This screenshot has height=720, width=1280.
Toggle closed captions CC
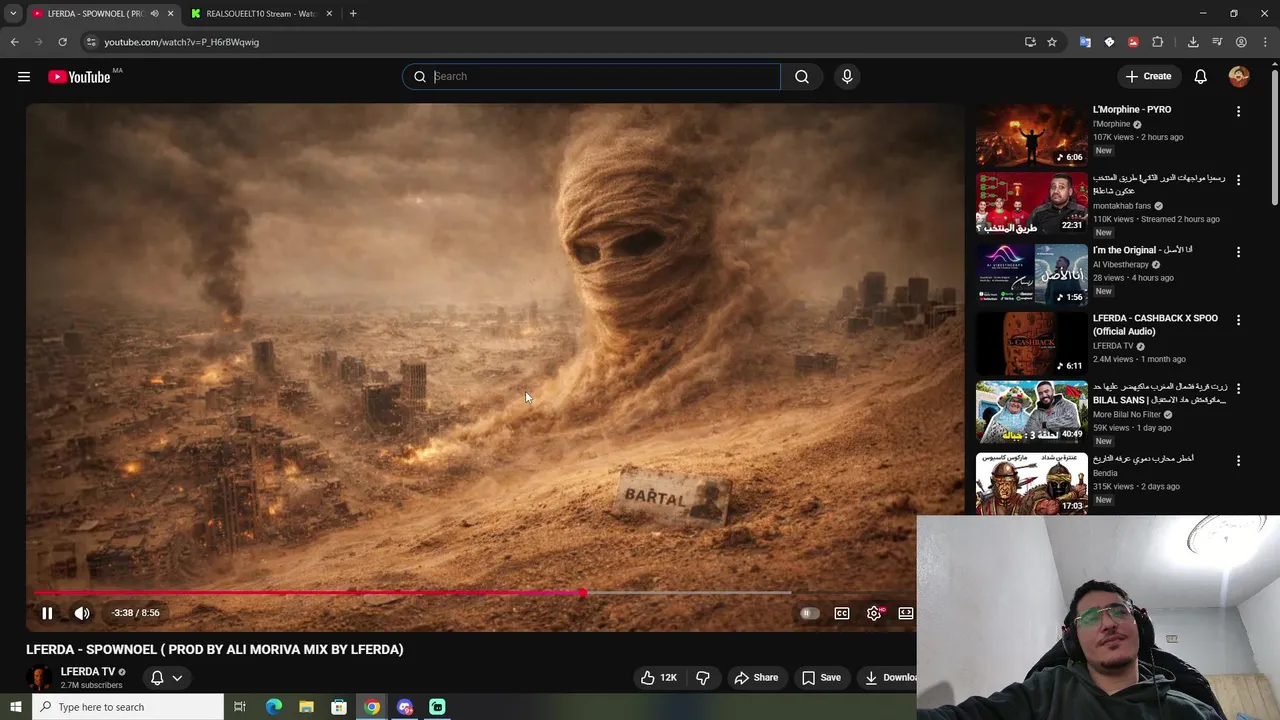[x=842, y=613]
